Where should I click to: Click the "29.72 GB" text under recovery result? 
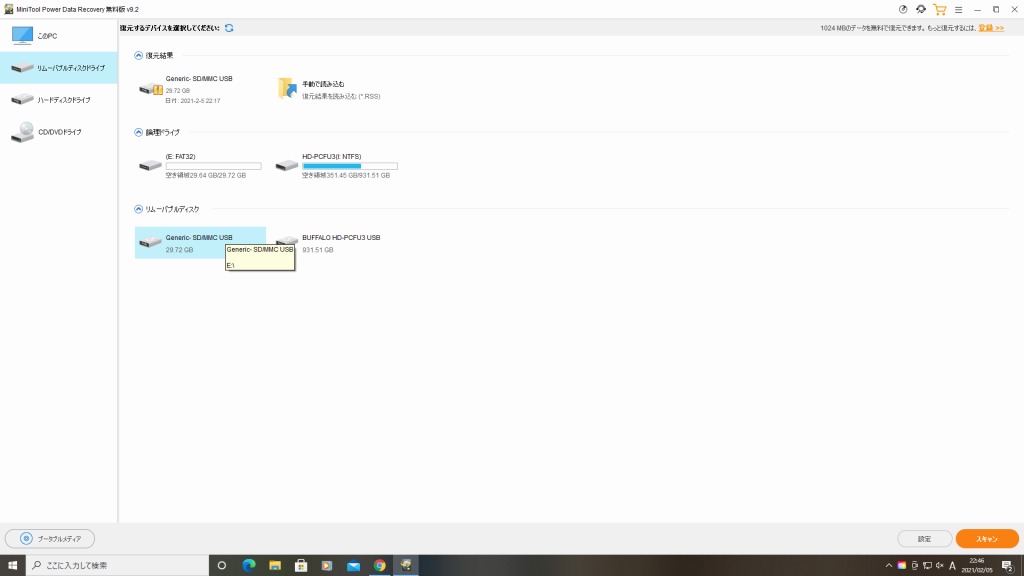(178, 91)
